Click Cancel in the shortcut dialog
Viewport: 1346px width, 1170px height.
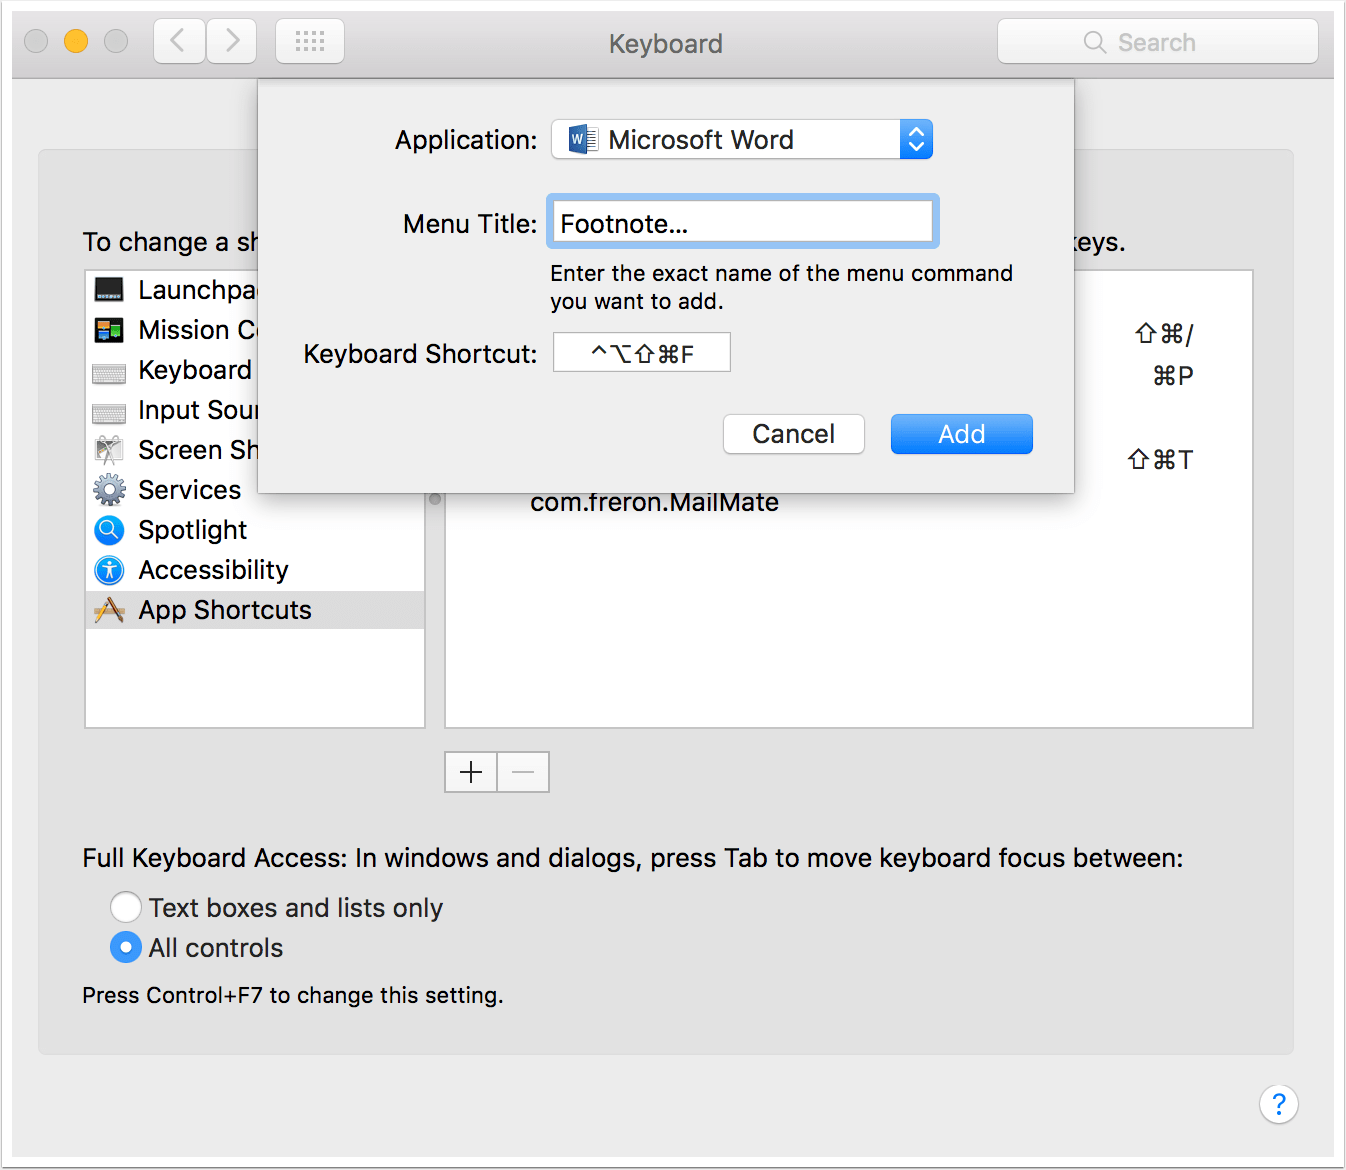[x=794, y=434]
